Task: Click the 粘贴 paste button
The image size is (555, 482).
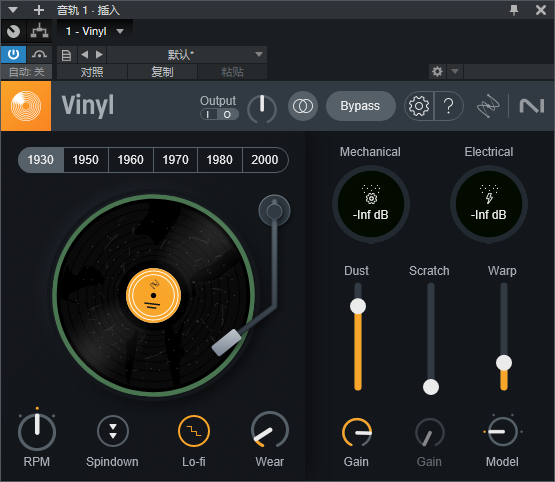Action: [x=232, y=72]
